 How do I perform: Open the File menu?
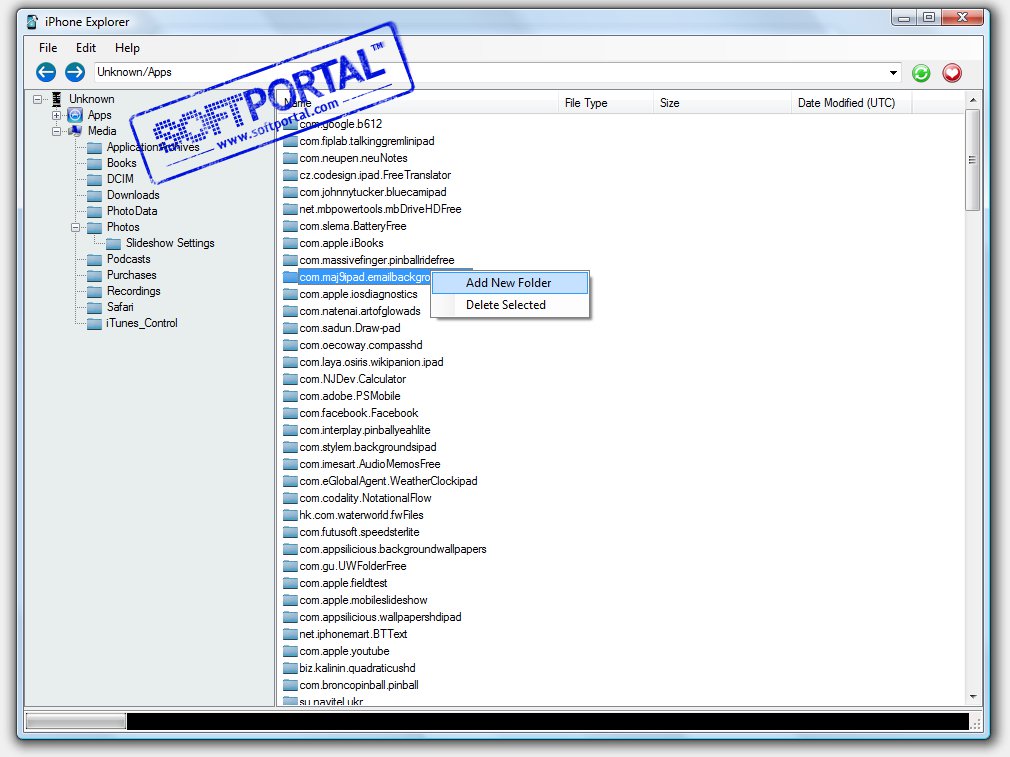tap(48, 48)
